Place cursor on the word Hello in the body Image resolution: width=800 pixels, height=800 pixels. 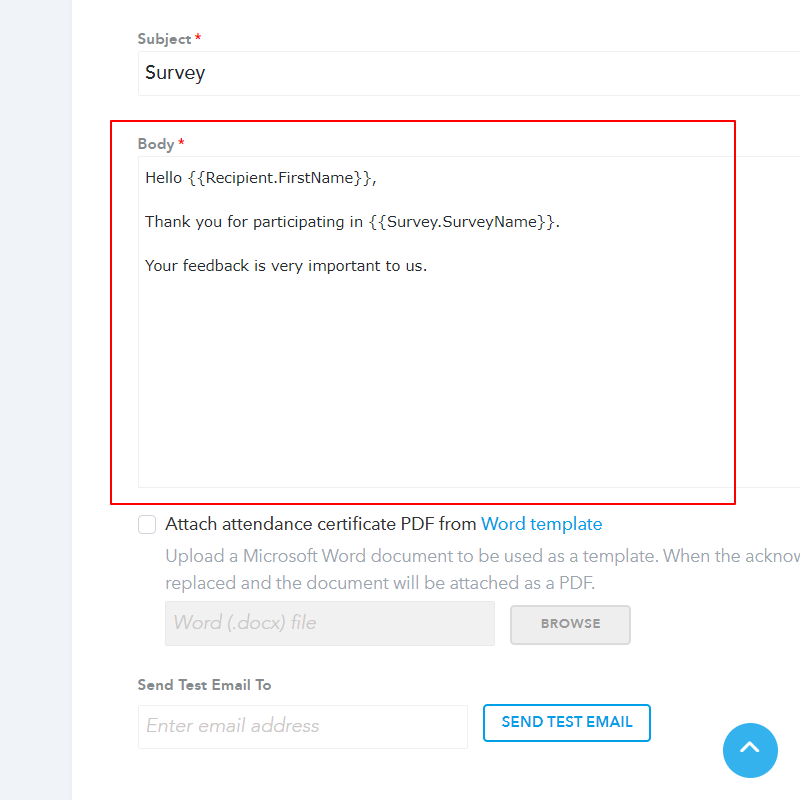click(x=163, y=178)
